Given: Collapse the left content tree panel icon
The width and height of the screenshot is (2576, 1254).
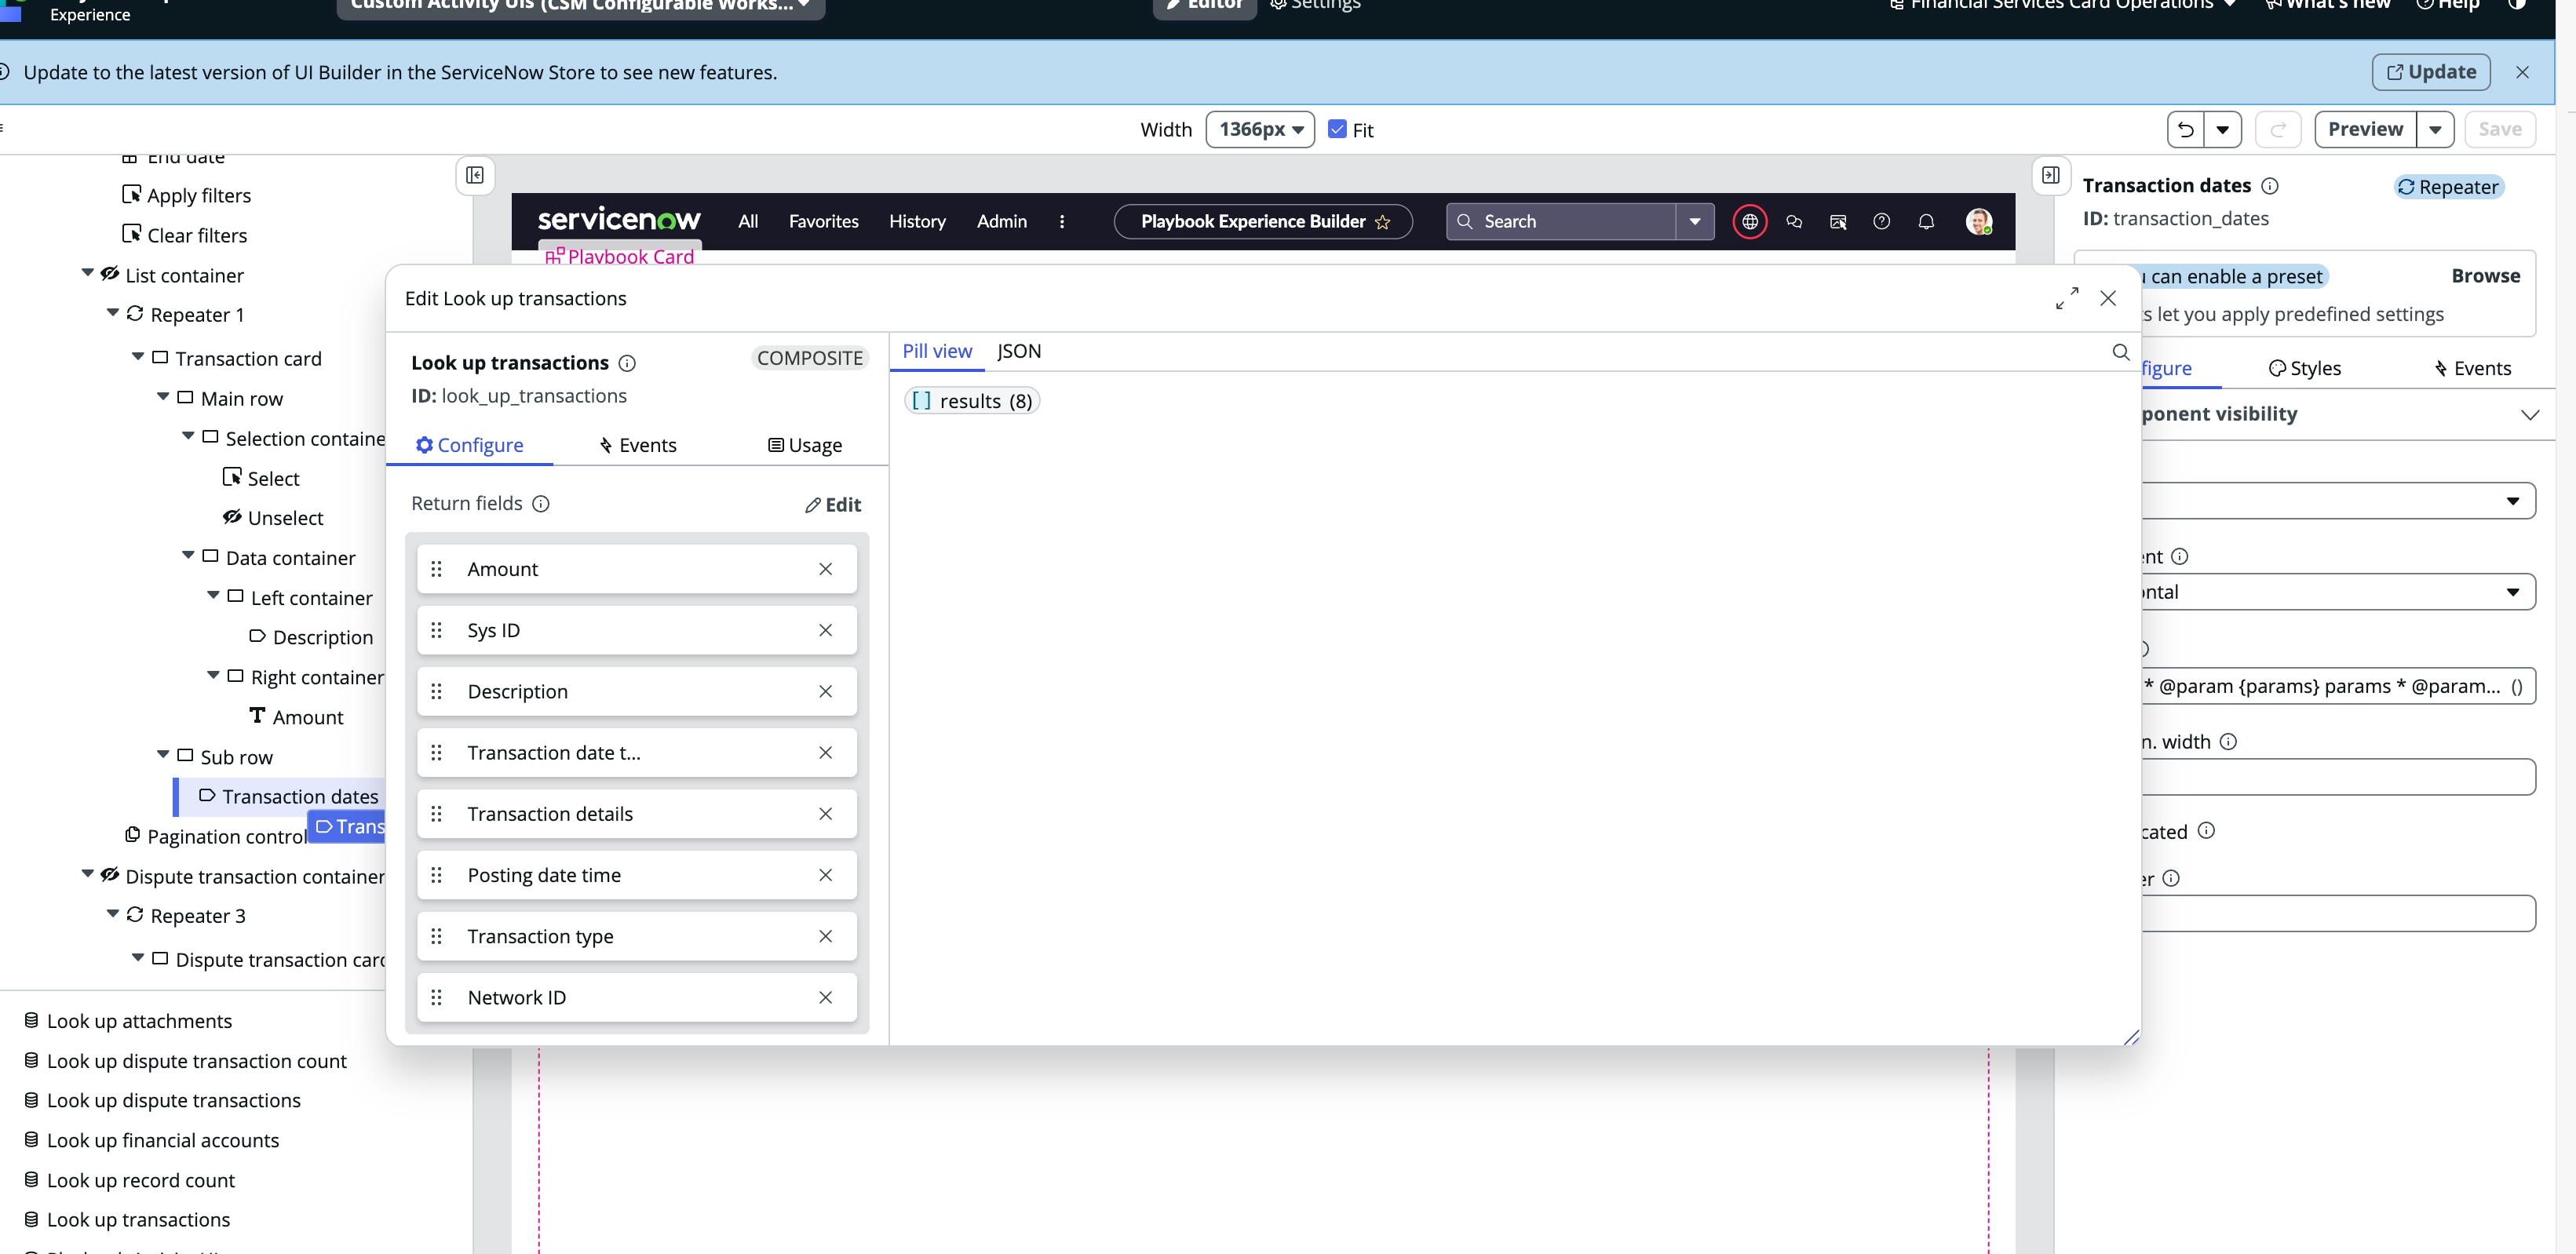Looking at the screenshot, I should pos(475,175).
